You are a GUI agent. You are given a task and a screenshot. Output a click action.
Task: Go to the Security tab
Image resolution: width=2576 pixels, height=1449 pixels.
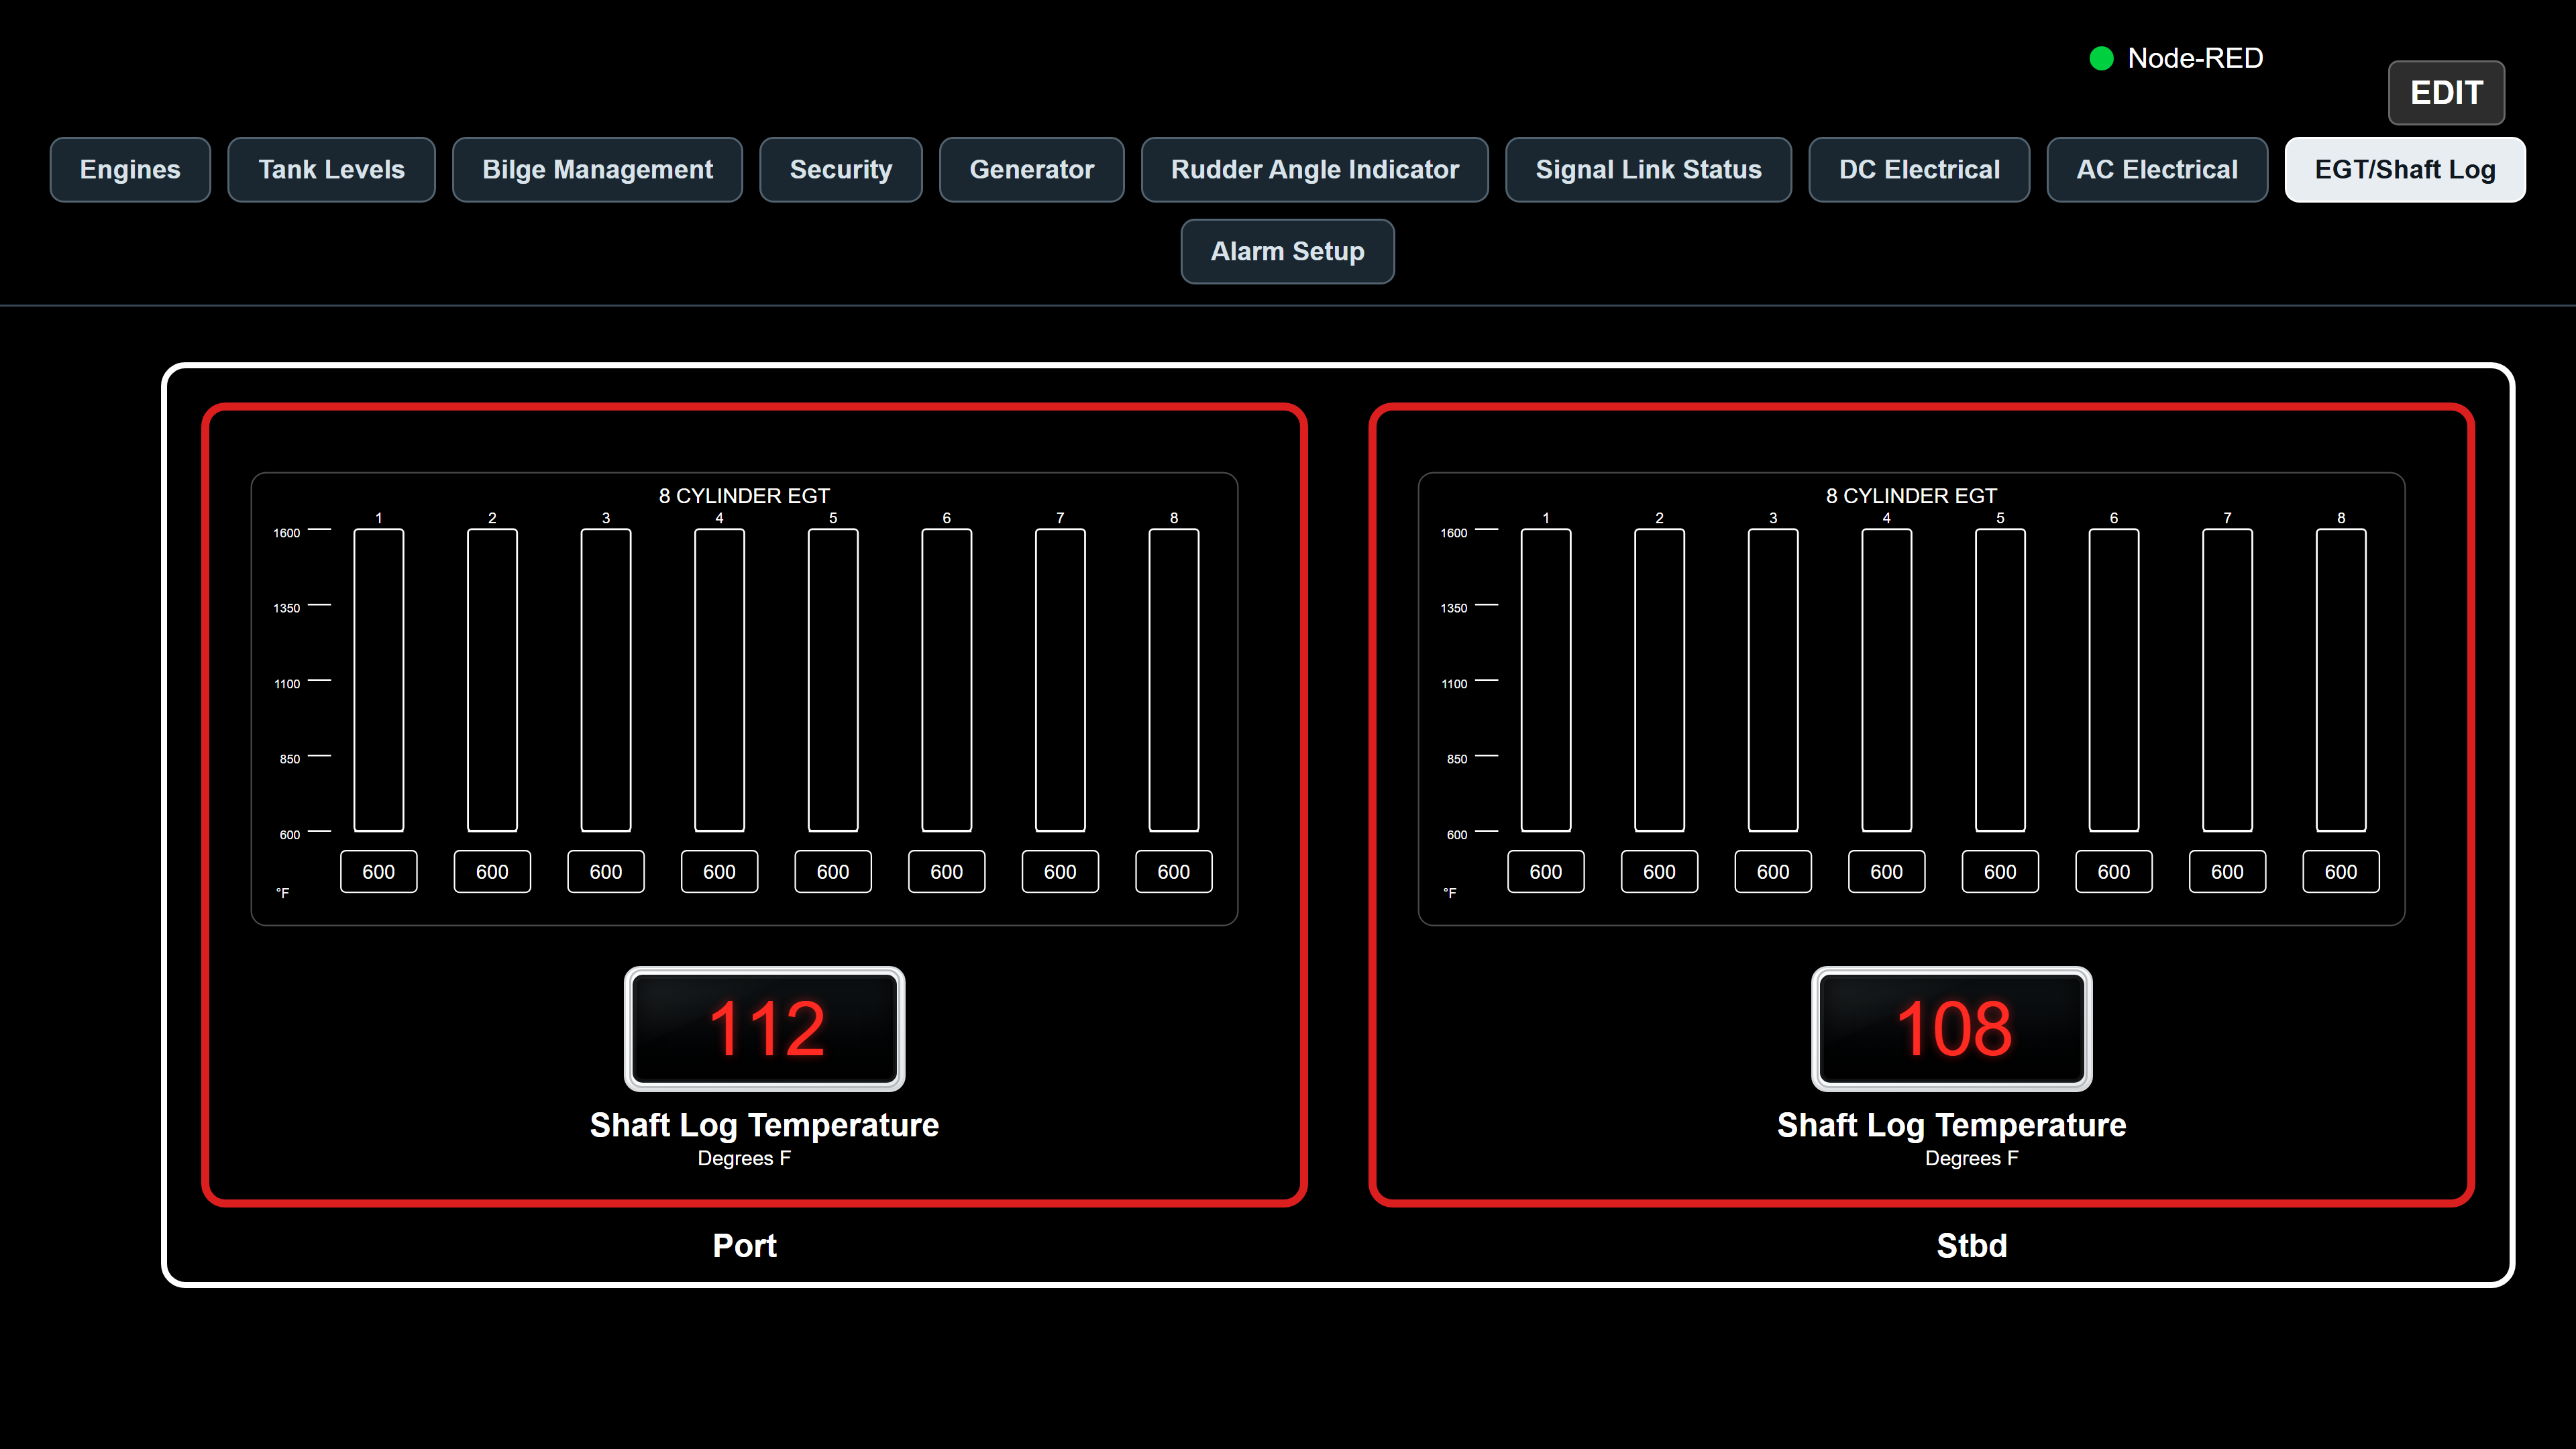click(840, 170)
